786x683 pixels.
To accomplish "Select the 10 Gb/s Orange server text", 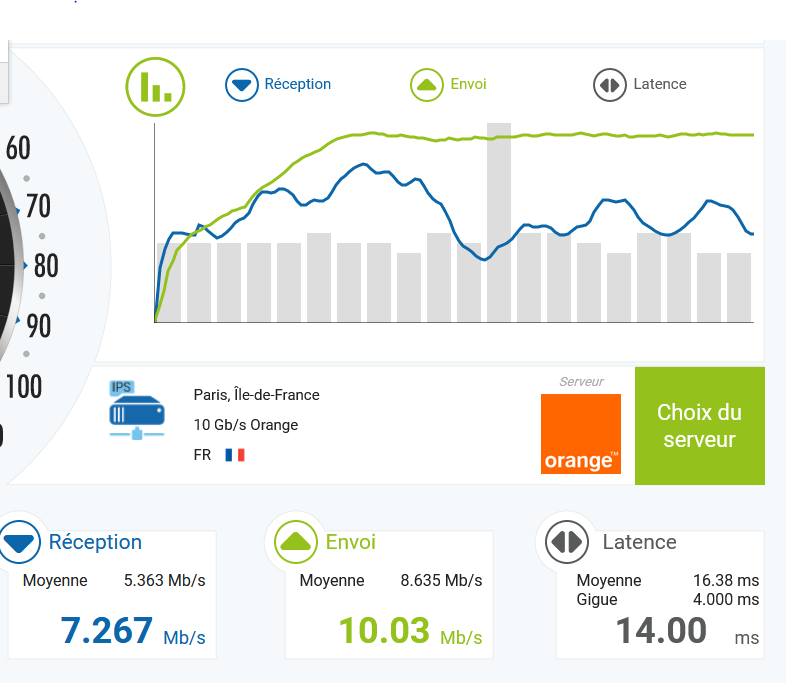I will pos(246,425).
